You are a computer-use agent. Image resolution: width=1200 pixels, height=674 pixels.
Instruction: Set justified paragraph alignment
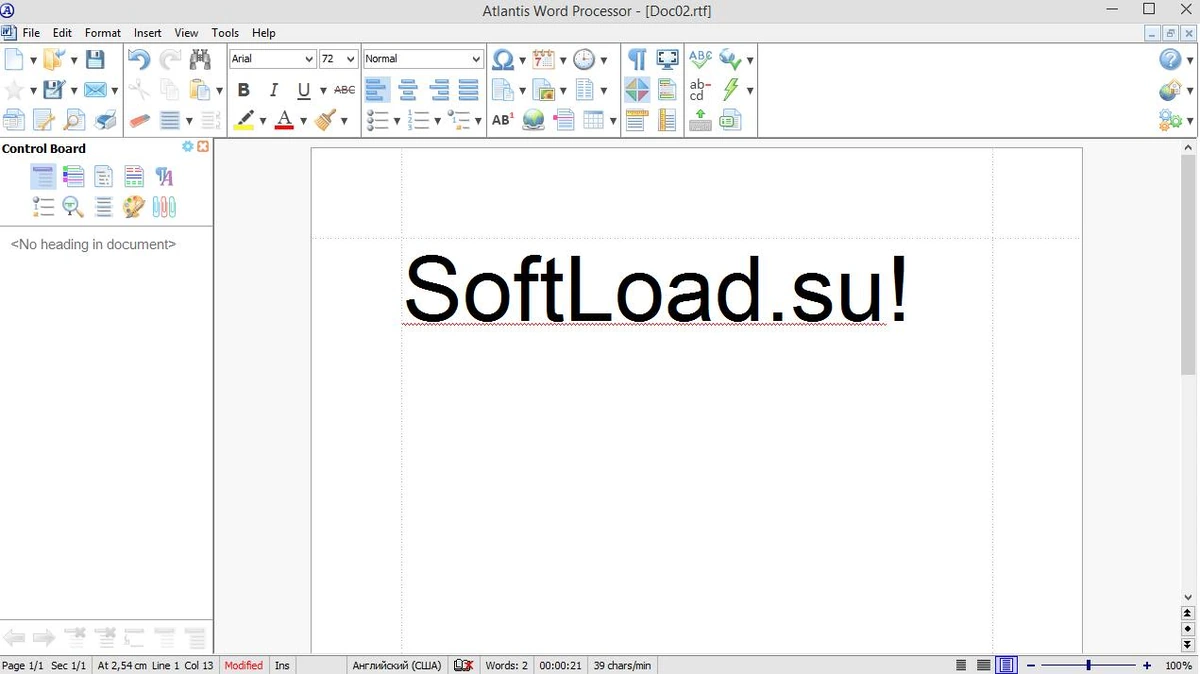click(468, 90)
